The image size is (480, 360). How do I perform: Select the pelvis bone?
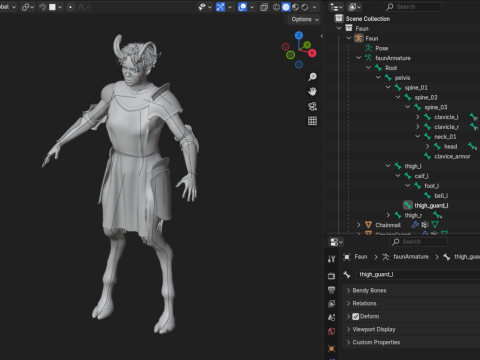click(402, 78)
